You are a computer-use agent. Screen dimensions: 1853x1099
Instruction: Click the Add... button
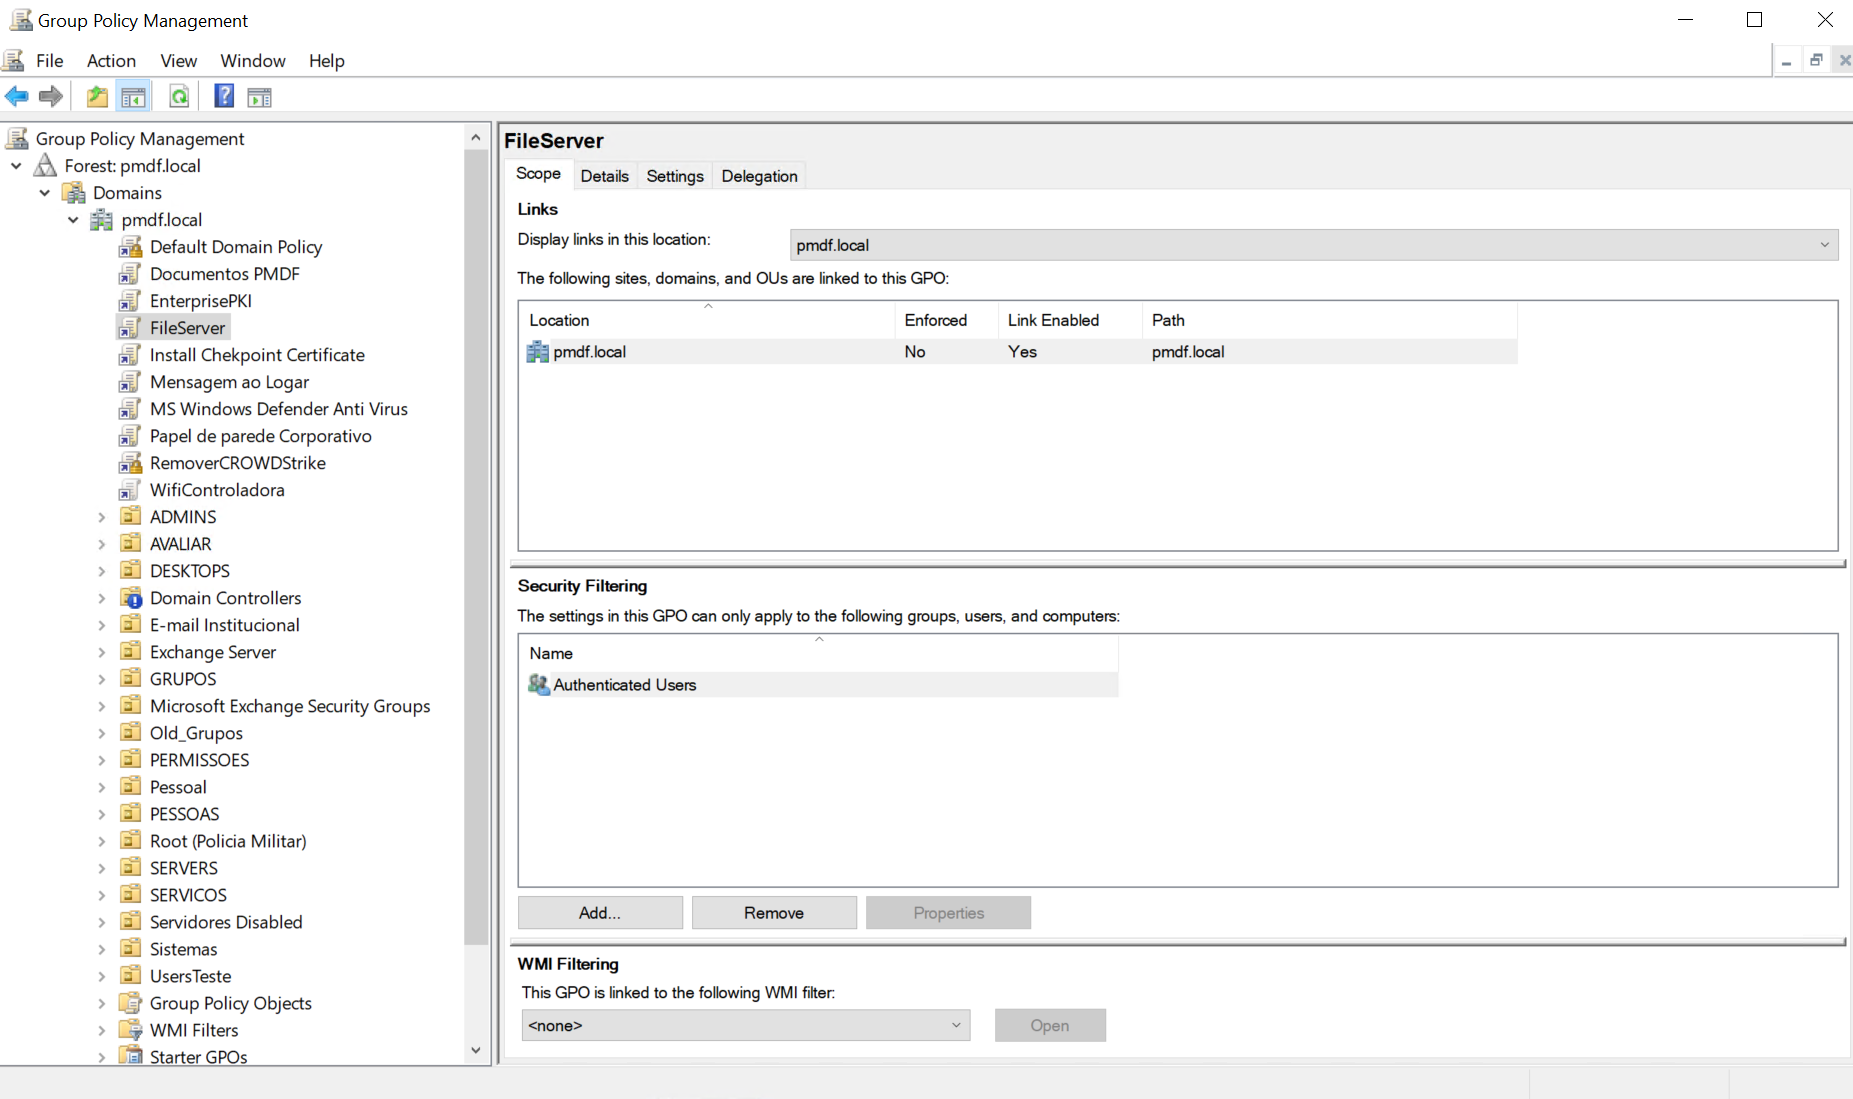tap(600, 913)
